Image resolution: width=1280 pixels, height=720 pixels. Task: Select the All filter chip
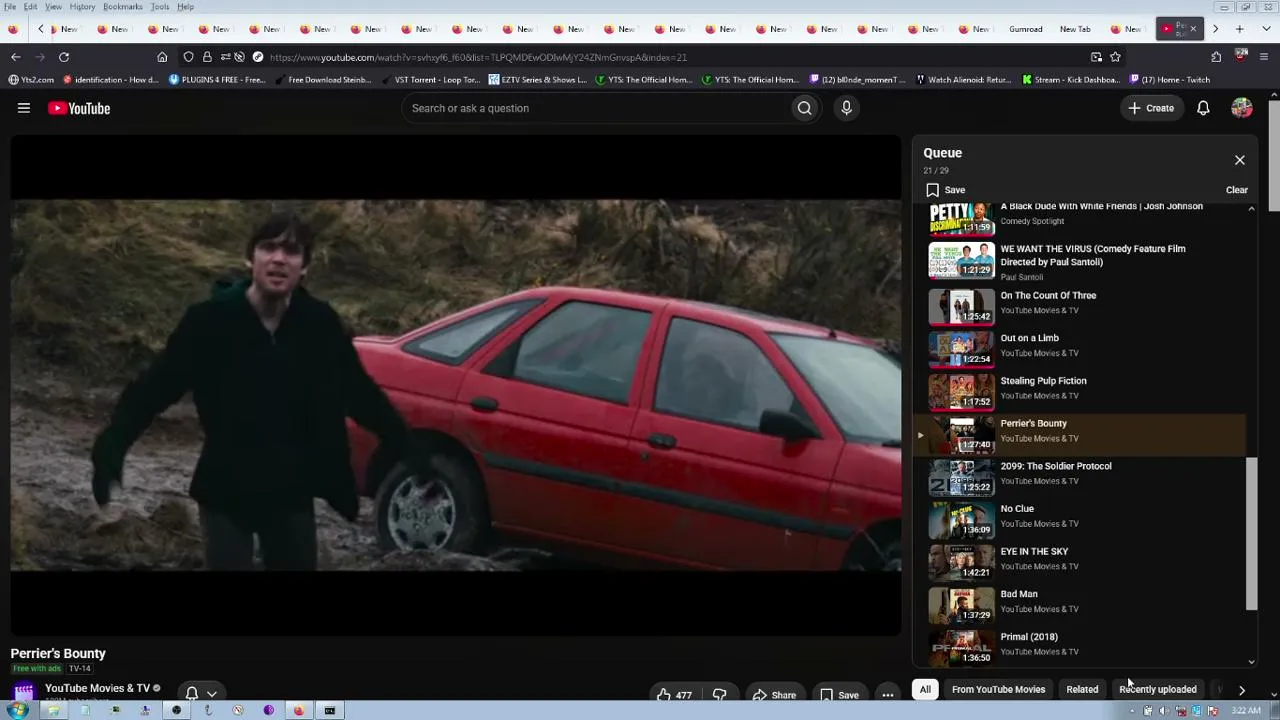pos(925,689)
